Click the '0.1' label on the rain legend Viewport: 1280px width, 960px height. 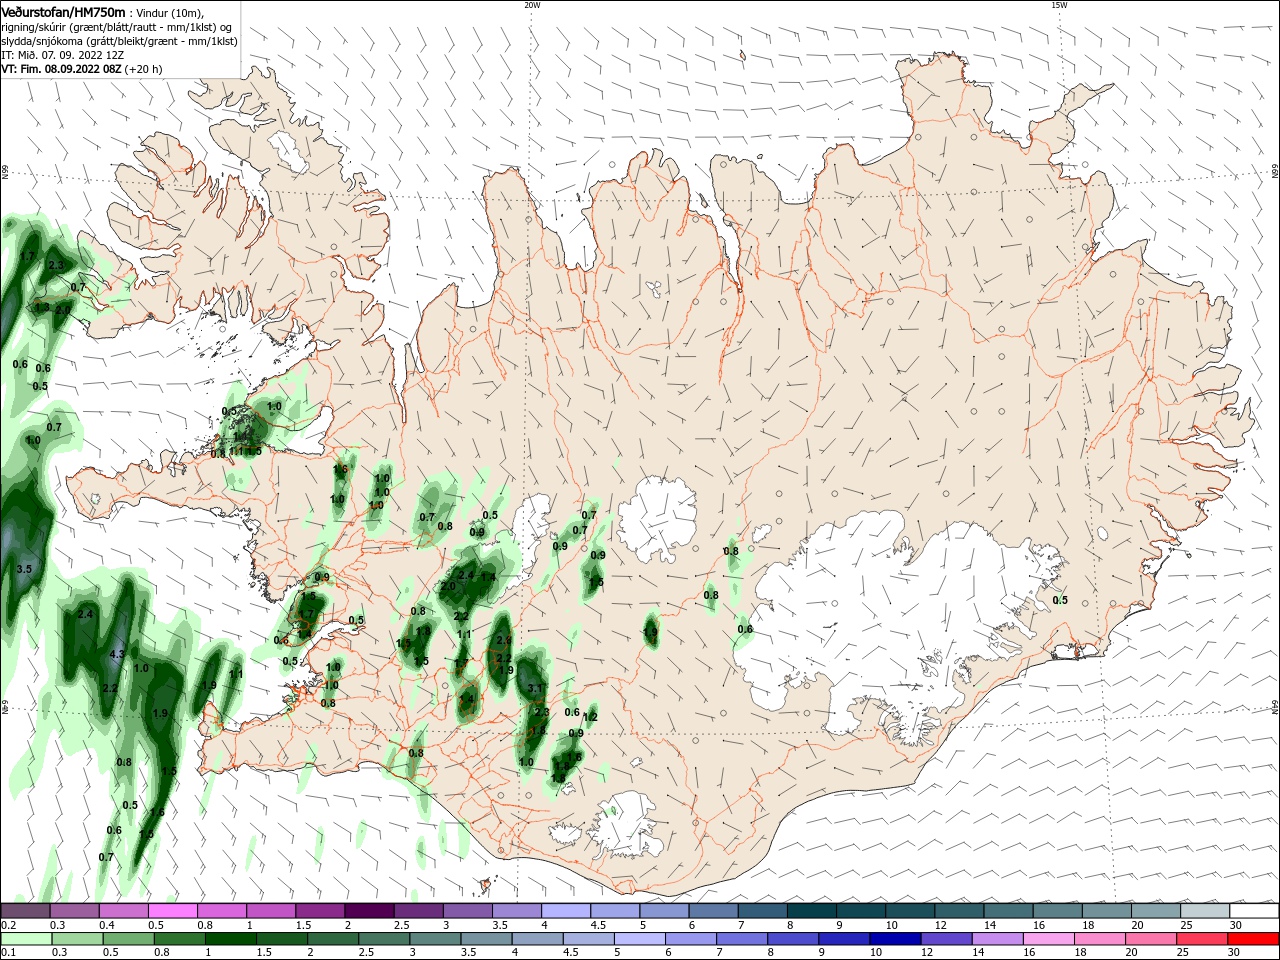point(8,953)
